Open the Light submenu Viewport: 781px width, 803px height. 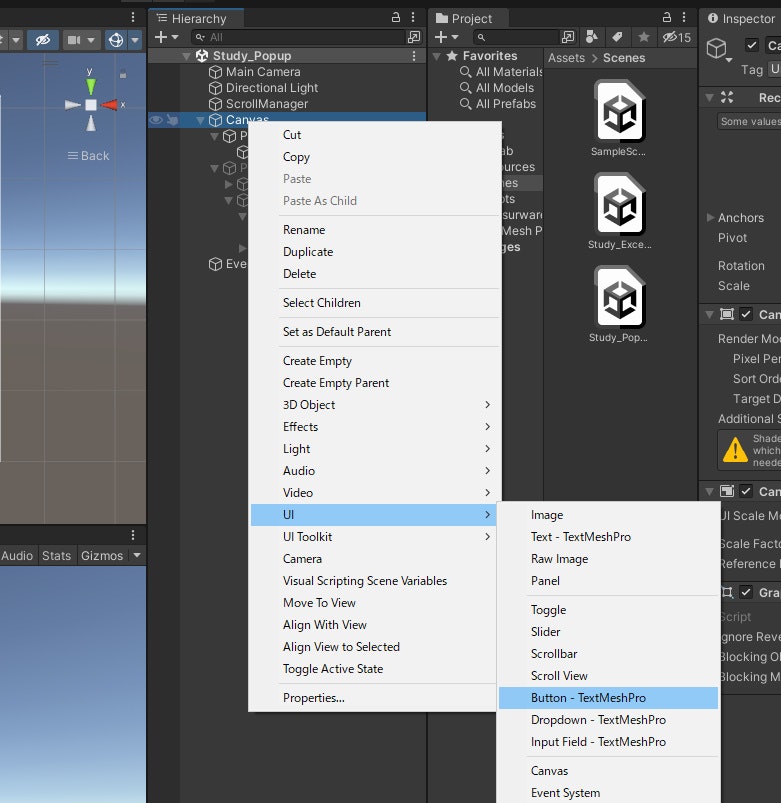tap(374, 449)
